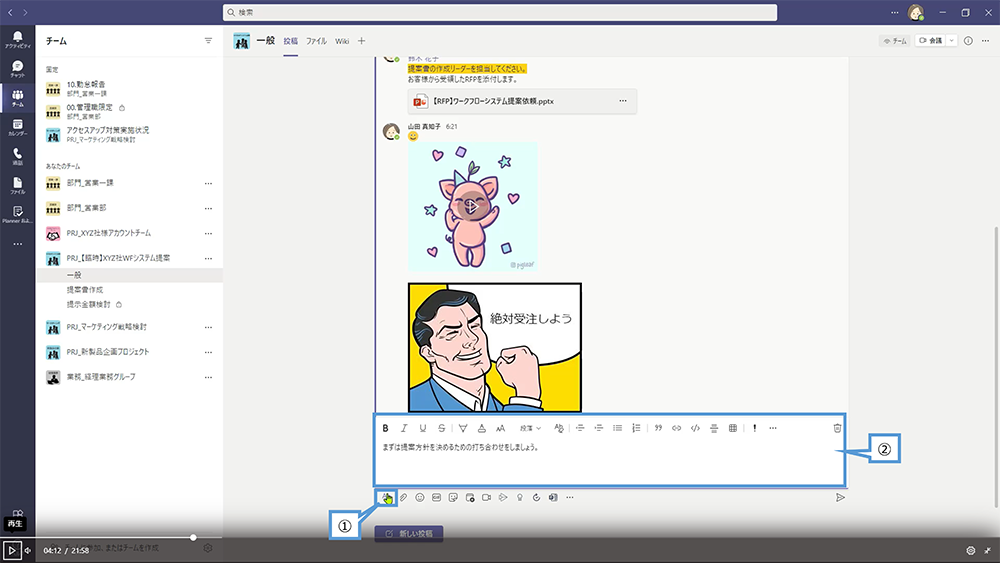
Task: Open more options for PRJ_マーケティング戦略検討 team
Action: click(x=208, y=327)
